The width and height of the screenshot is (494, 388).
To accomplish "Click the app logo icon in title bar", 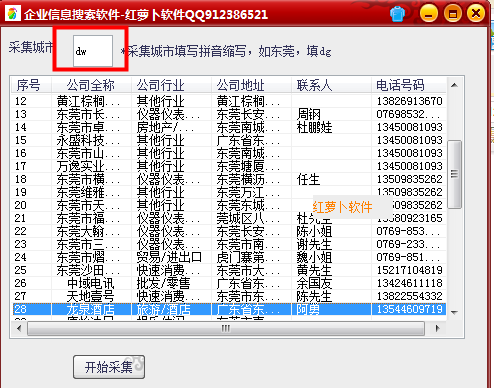I will click(12, 14).
